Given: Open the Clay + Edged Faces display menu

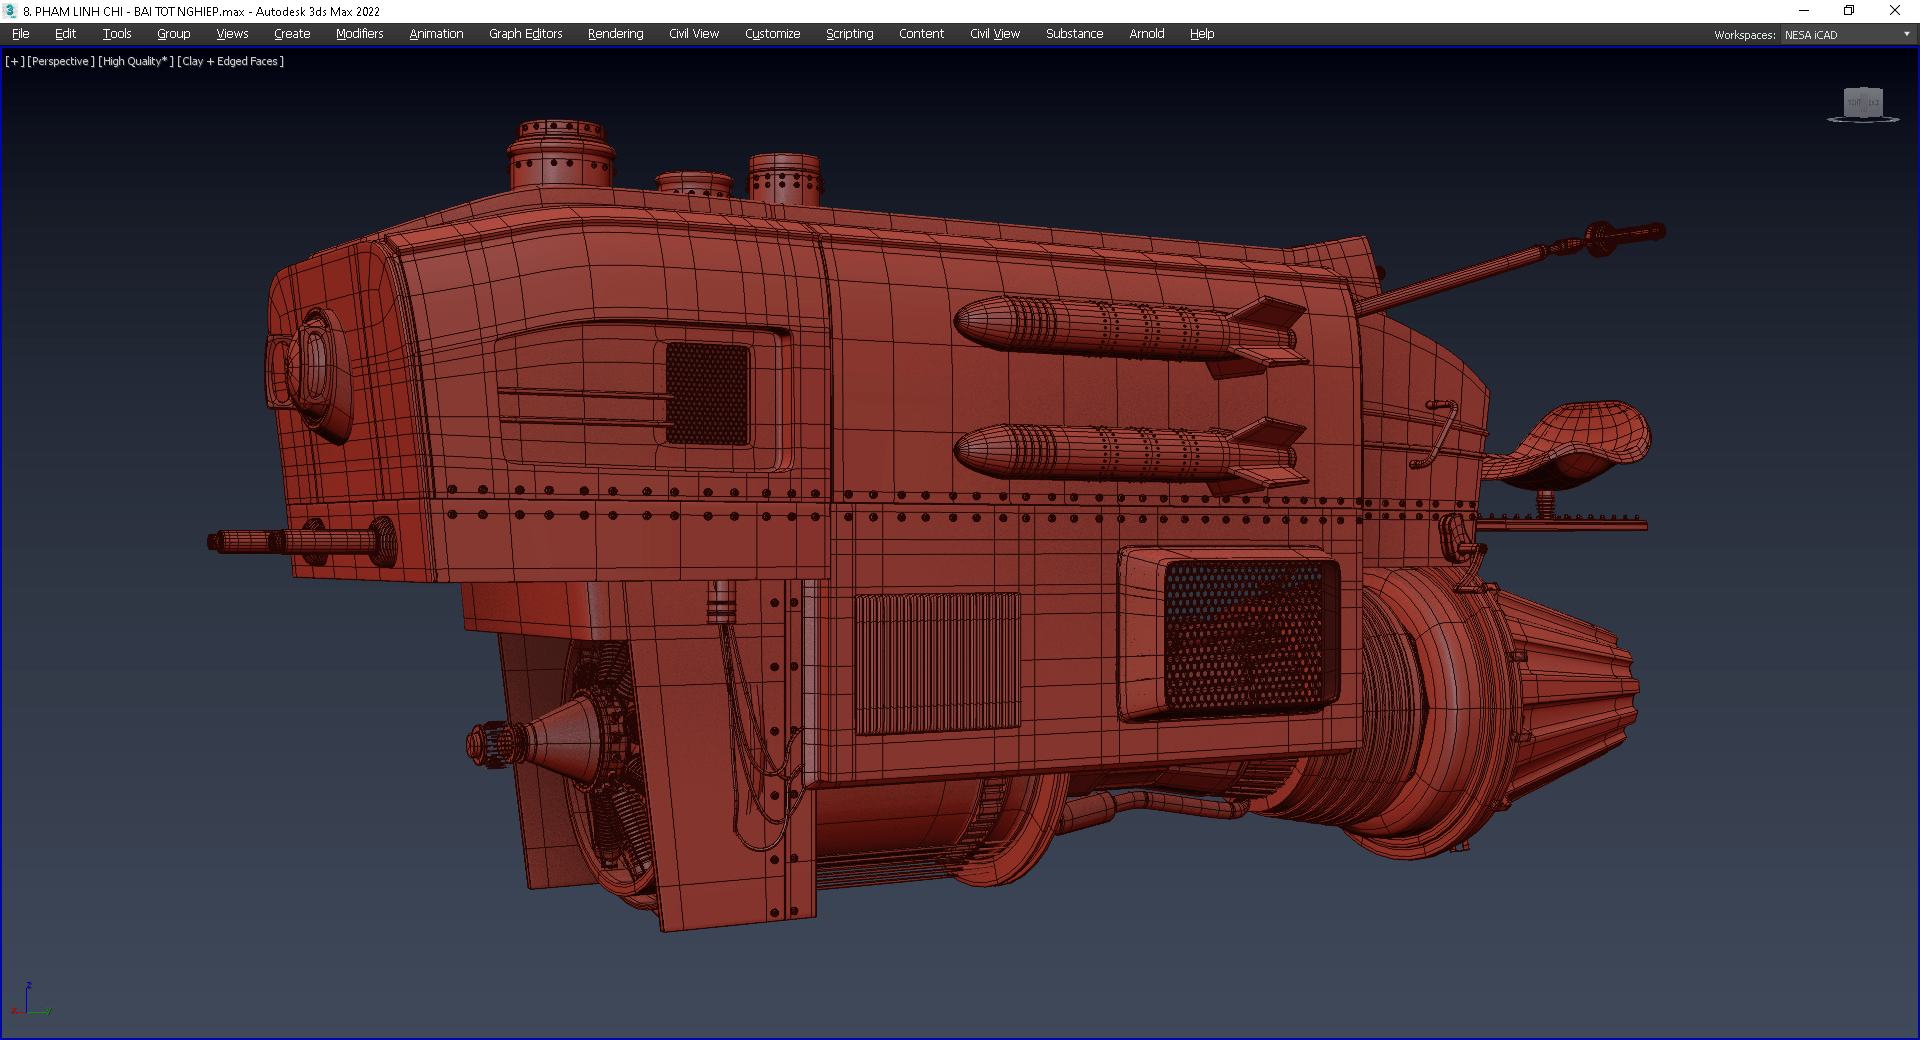Looking at the screenshot, I should tap(231, 61).
